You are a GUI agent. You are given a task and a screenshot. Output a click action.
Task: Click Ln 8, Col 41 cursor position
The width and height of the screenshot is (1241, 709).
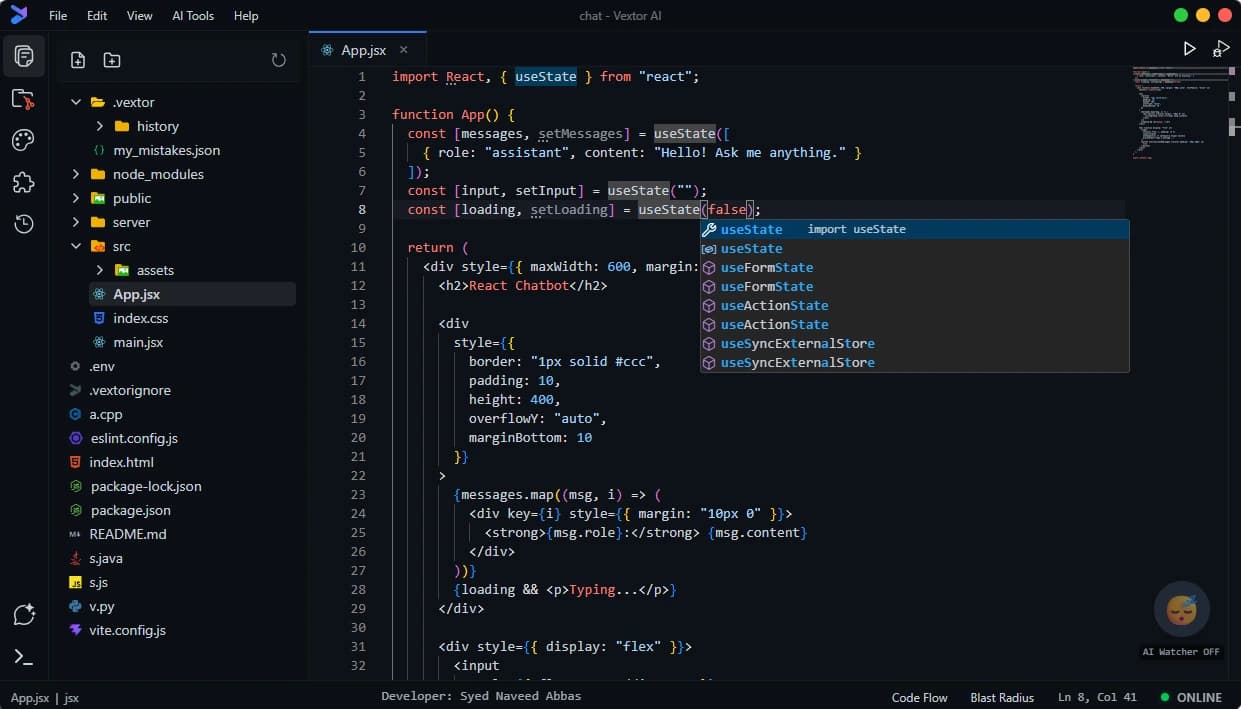click(1097, 697)
